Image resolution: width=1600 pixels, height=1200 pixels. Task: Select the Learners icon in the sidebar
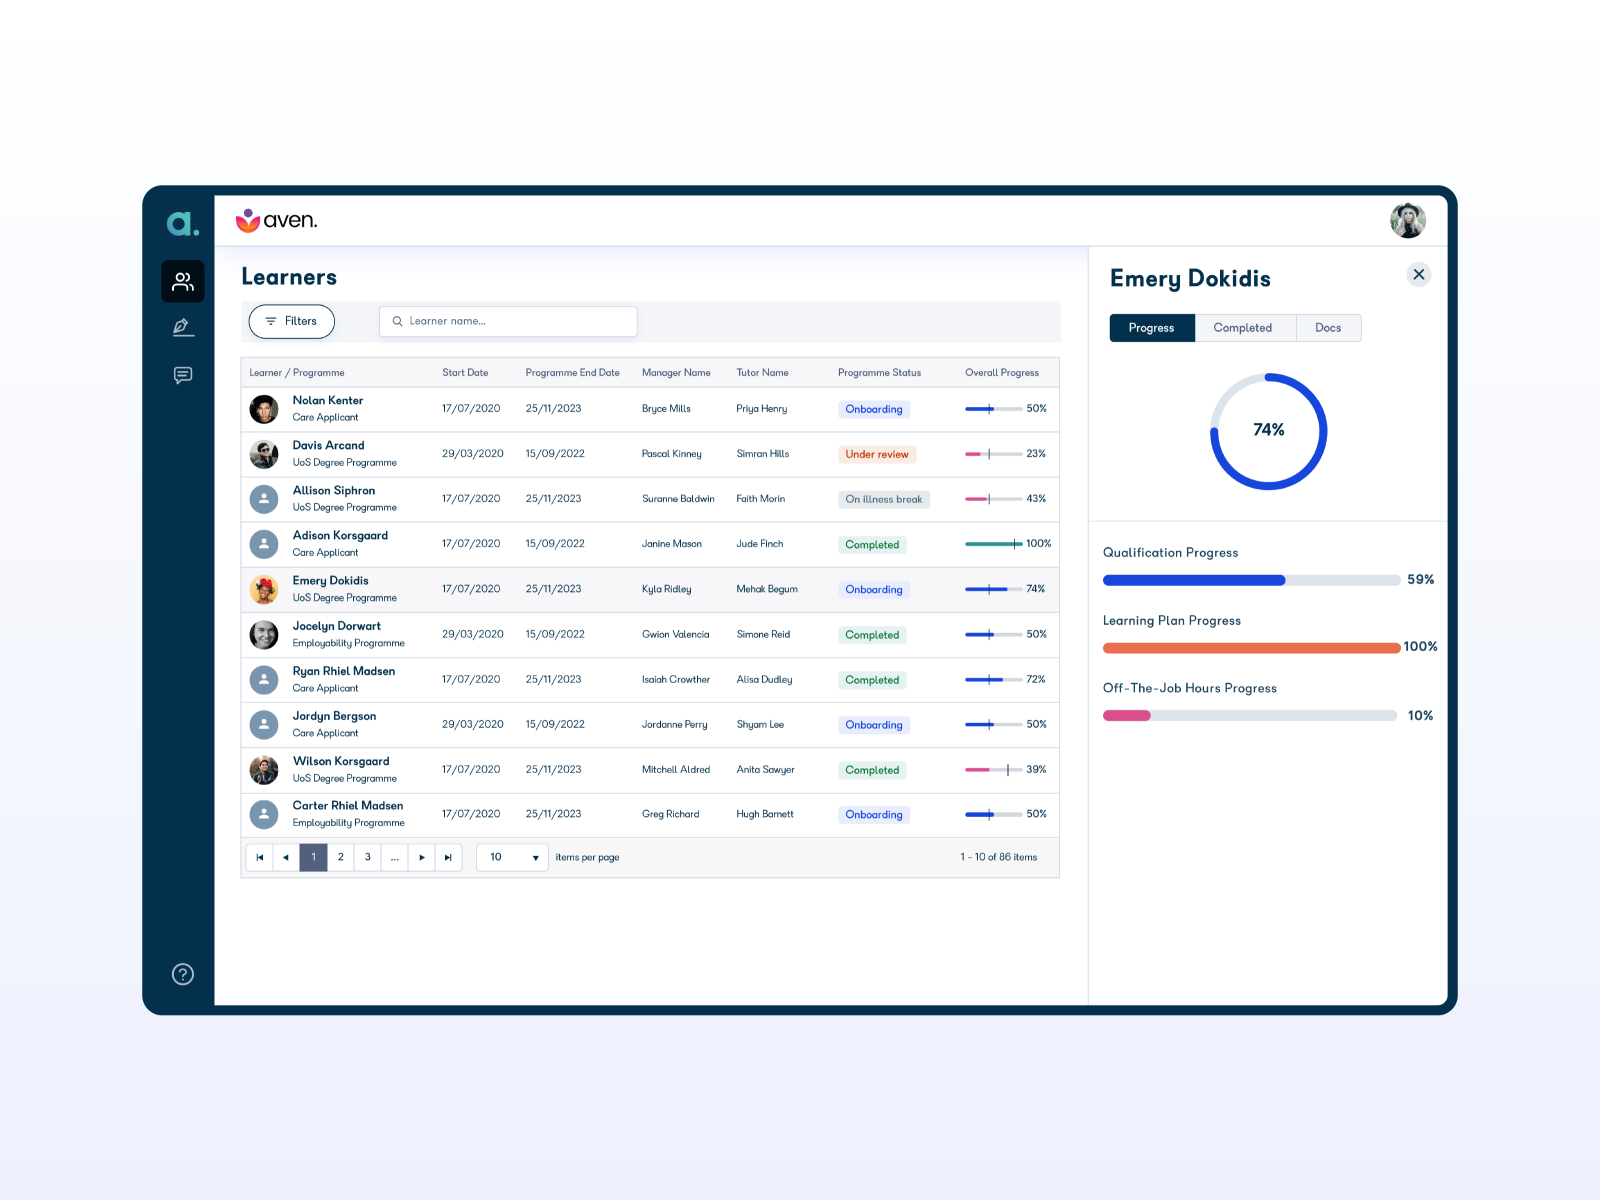182,281
